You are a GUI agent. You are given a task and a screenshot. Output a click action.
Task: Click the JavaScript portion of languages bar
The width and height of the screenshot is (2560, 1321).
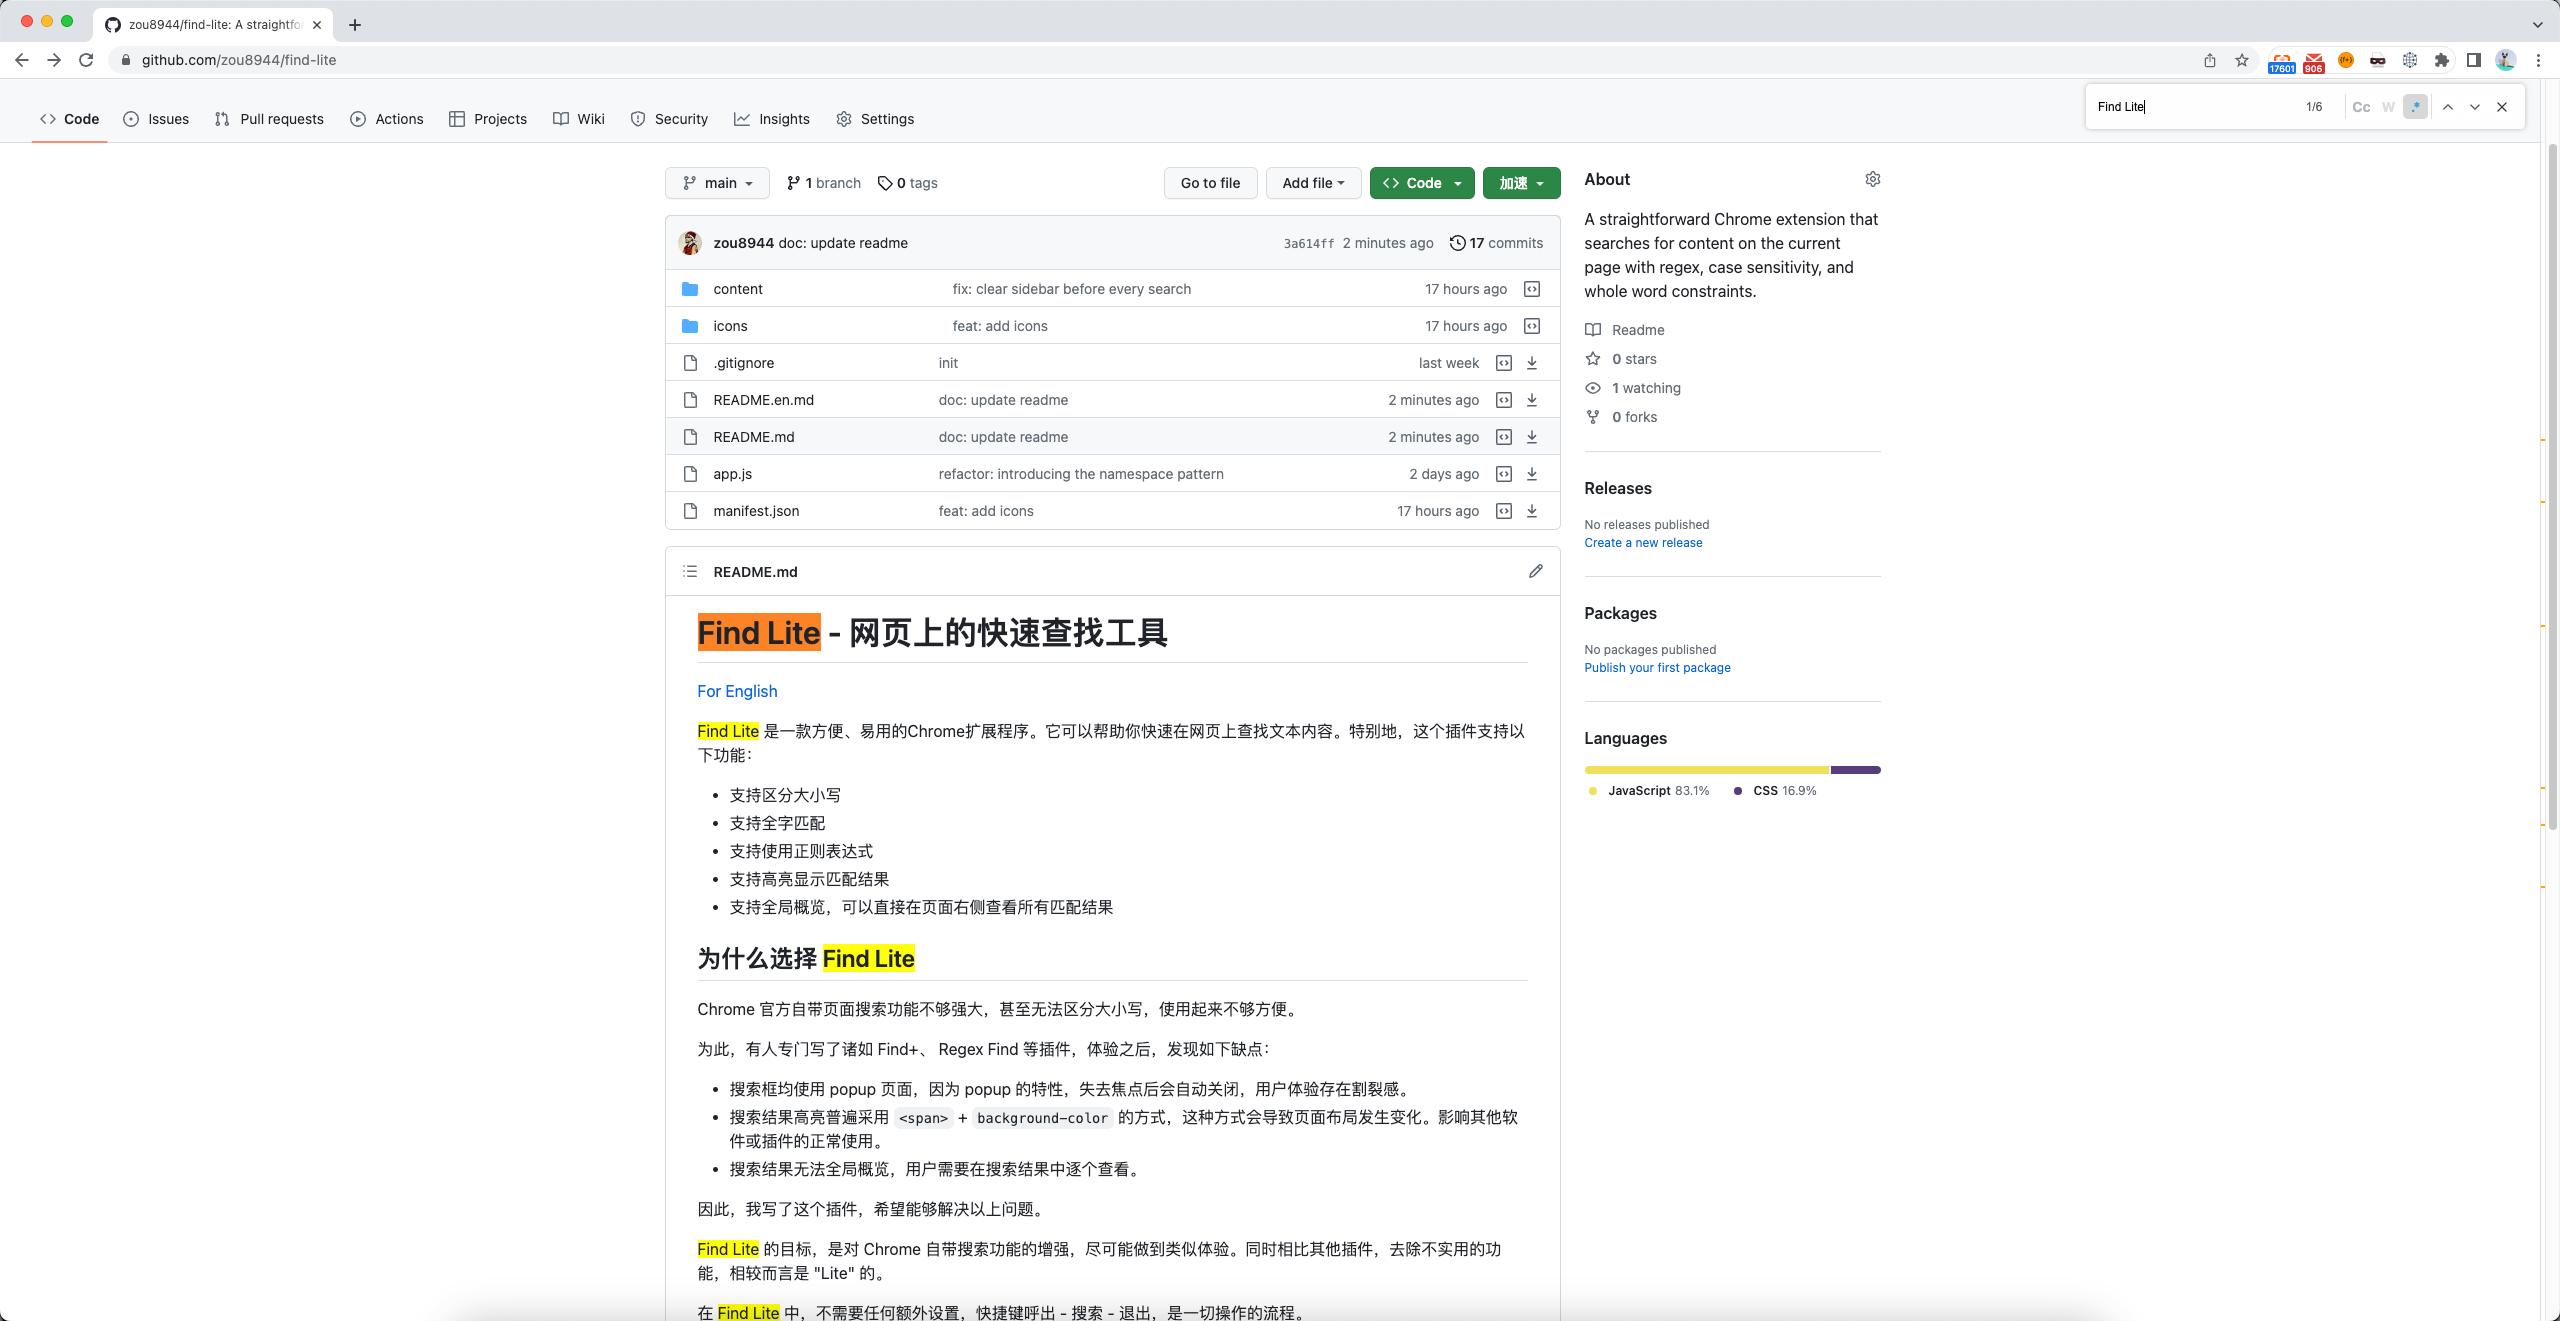pos(1706,770)
